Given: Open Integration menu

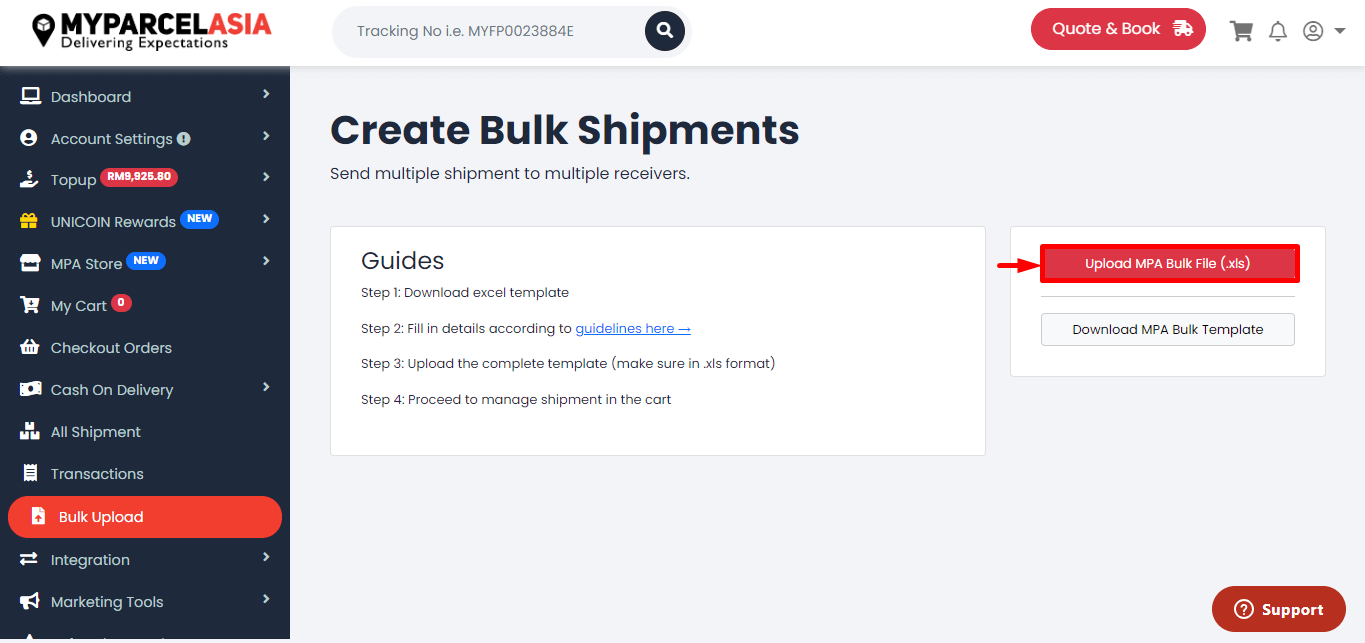Looking at the screenshot, I should 90,560.
